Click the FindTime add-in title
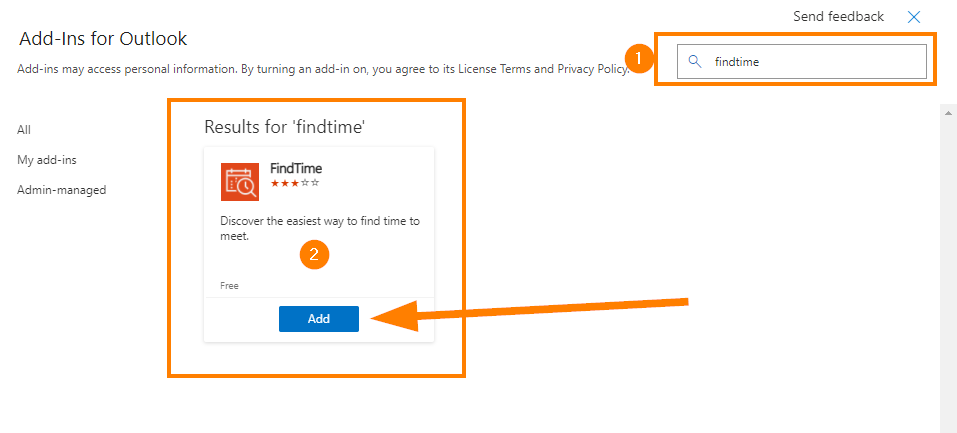Image resolution: width=957 pixels, height=433 pixels. pyautogui.click(x=296, y=169)
